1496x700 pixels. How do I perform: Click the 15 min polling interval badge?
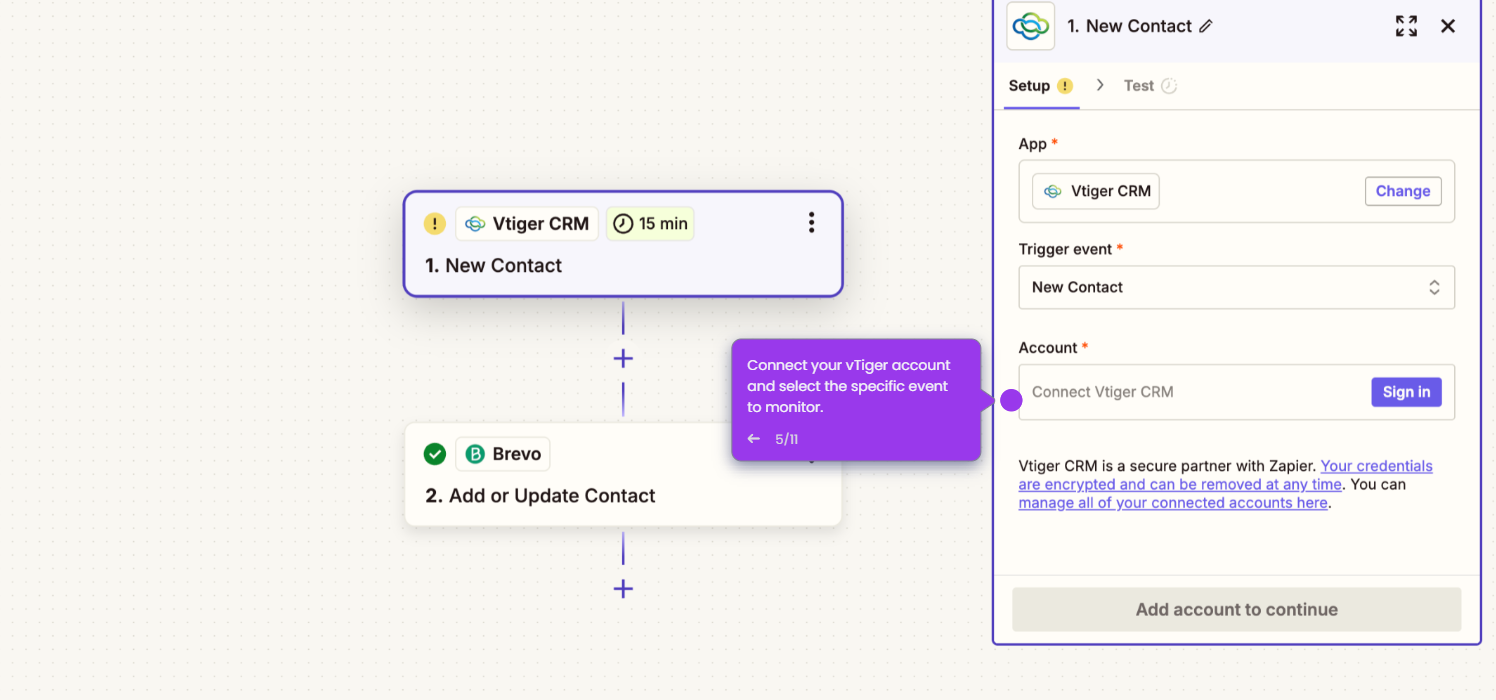(x=650, y=224)
